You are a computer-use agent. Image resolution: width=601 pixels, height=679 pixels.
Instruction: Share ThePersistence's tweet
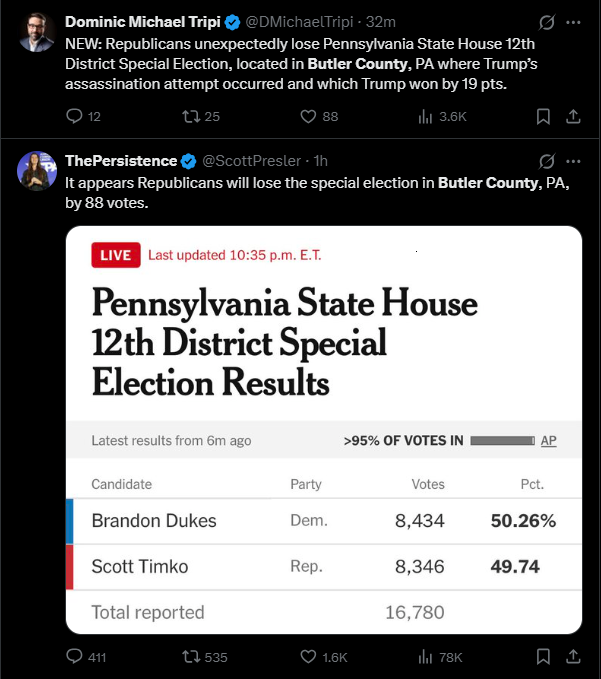[573, 656]
